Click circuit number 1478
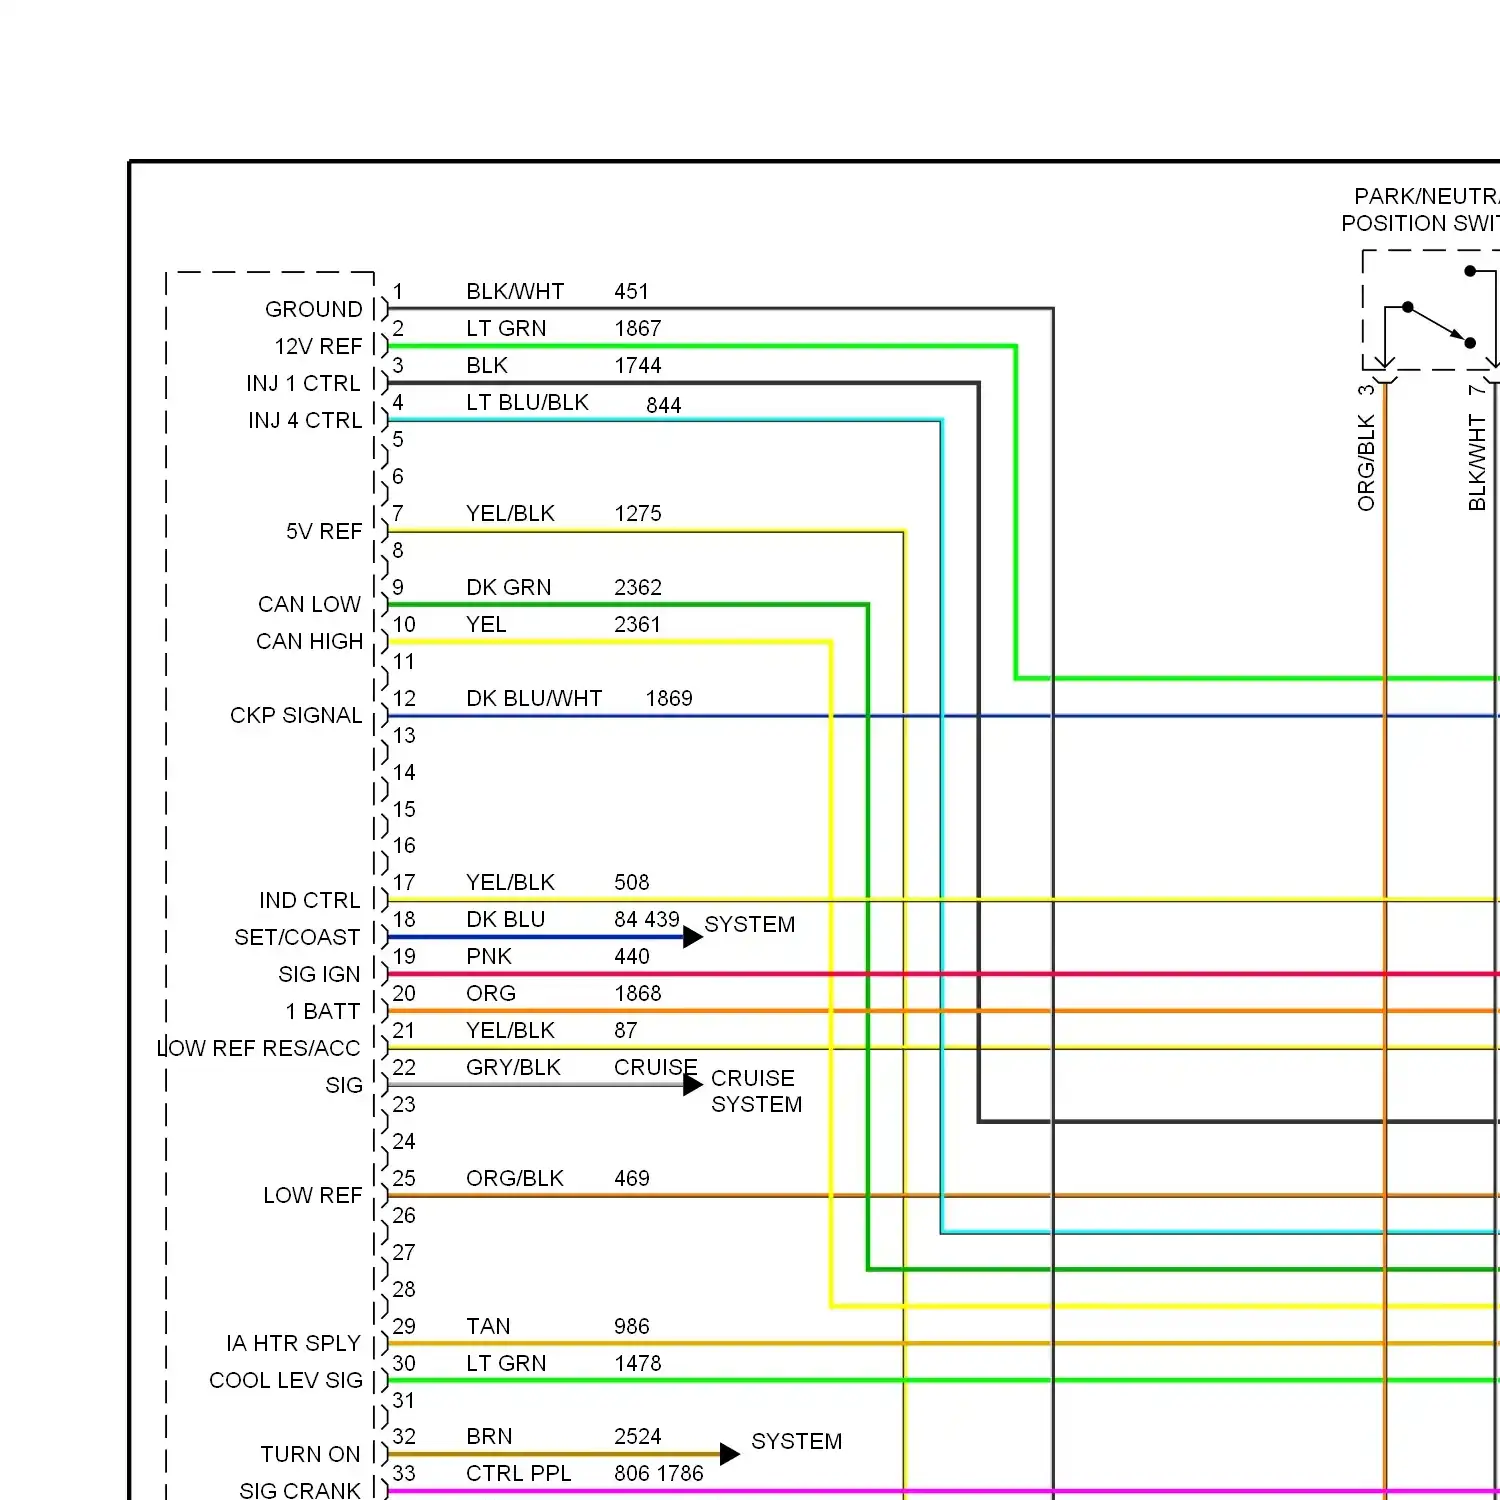Viewport: 1500px width, 1500px height. pyautogui.click(x=638, y=1363)
